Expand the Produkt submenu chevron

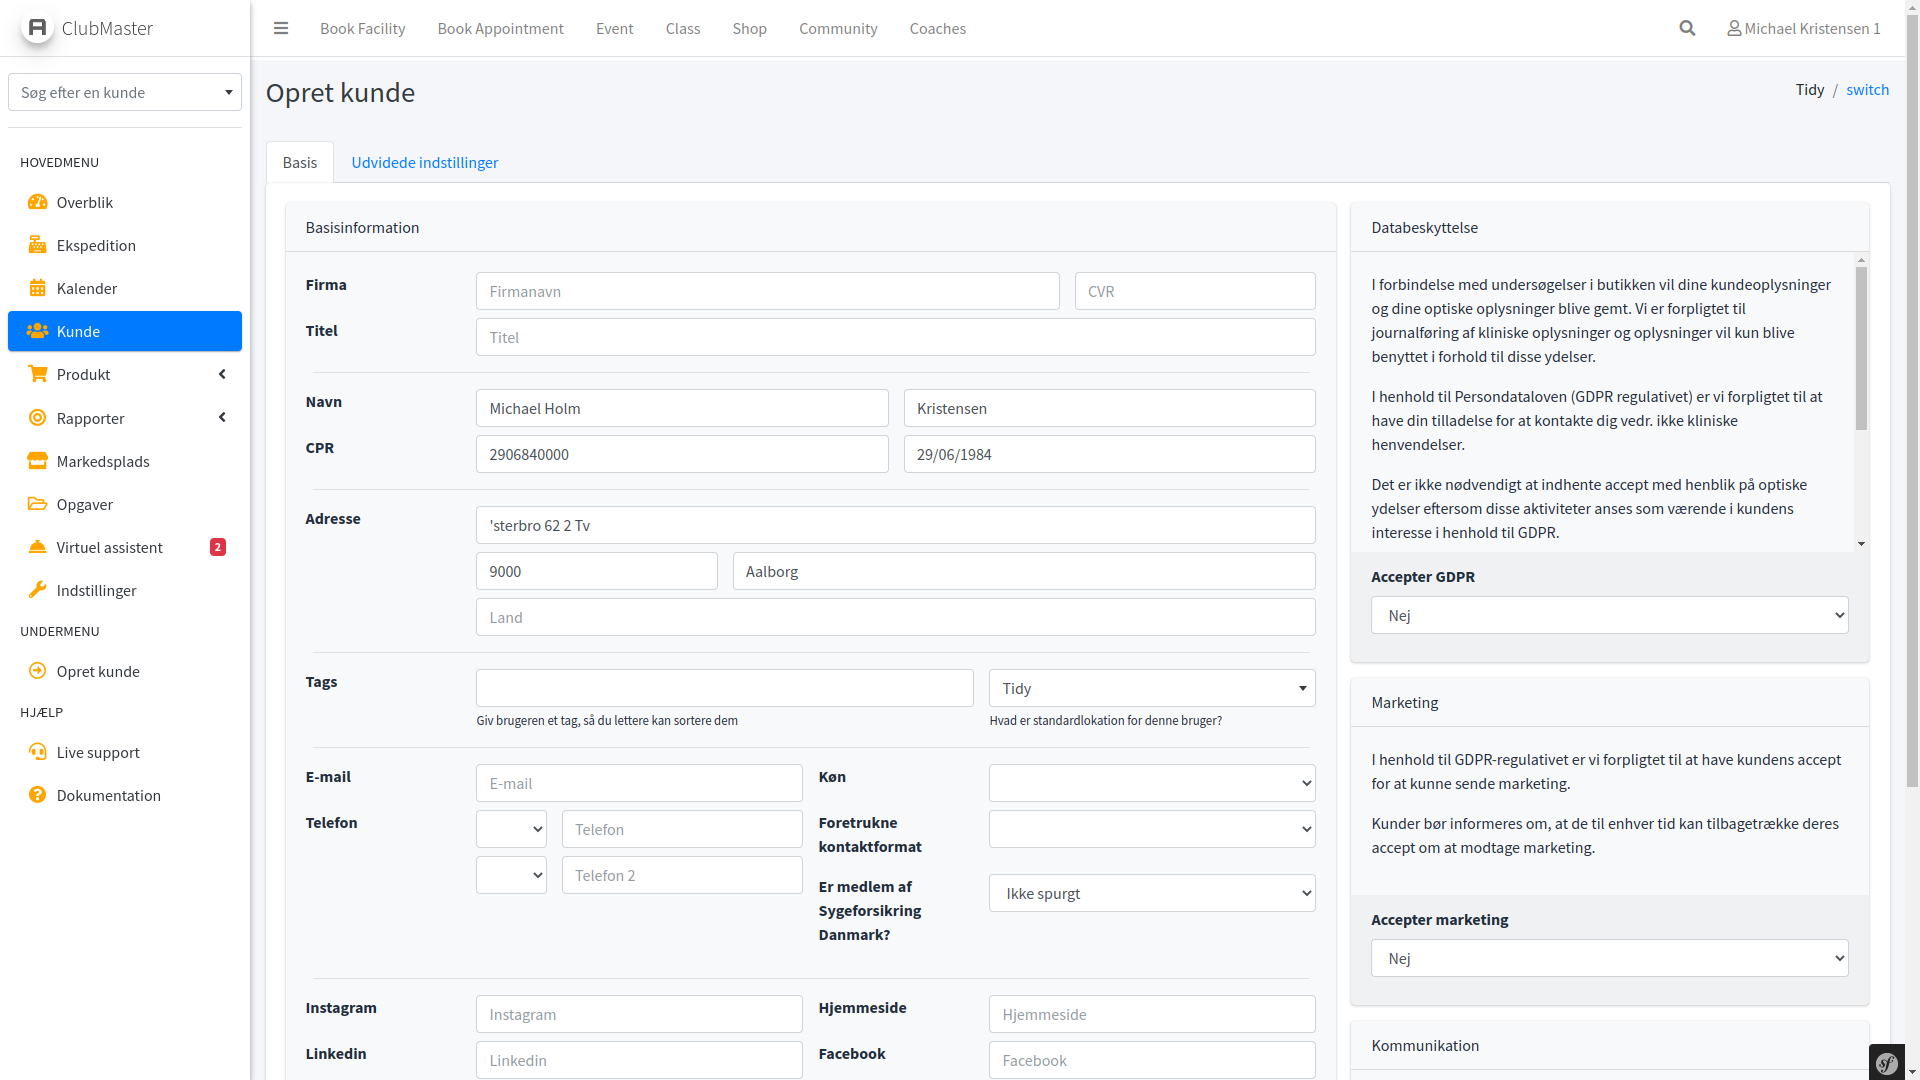(x=222, y=374)
